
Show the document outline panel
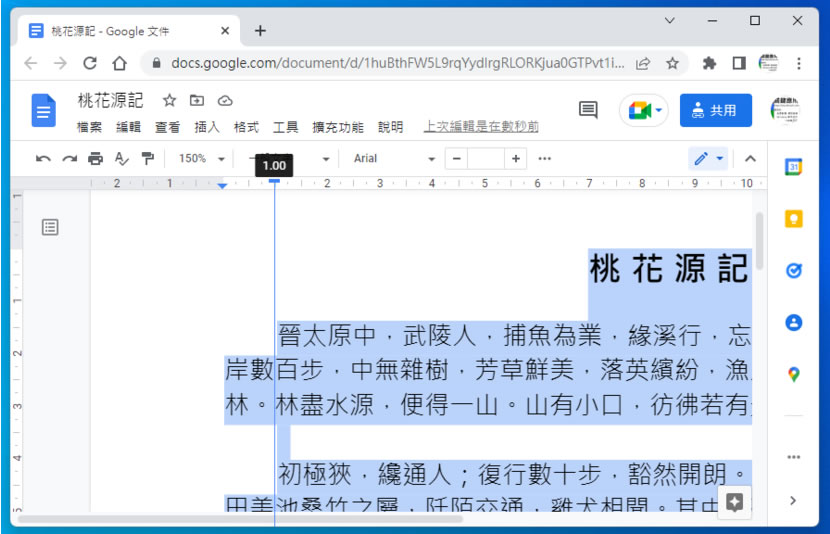(x=50, y=227)
